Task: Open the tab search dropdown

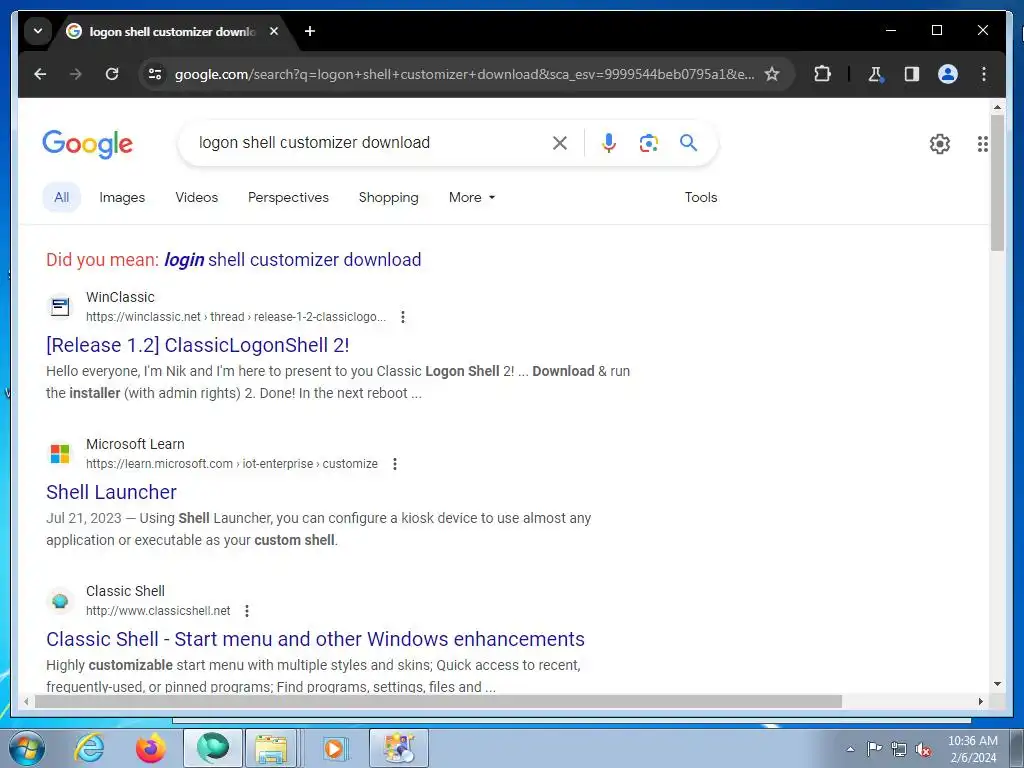Action: [x=38, y=31]
